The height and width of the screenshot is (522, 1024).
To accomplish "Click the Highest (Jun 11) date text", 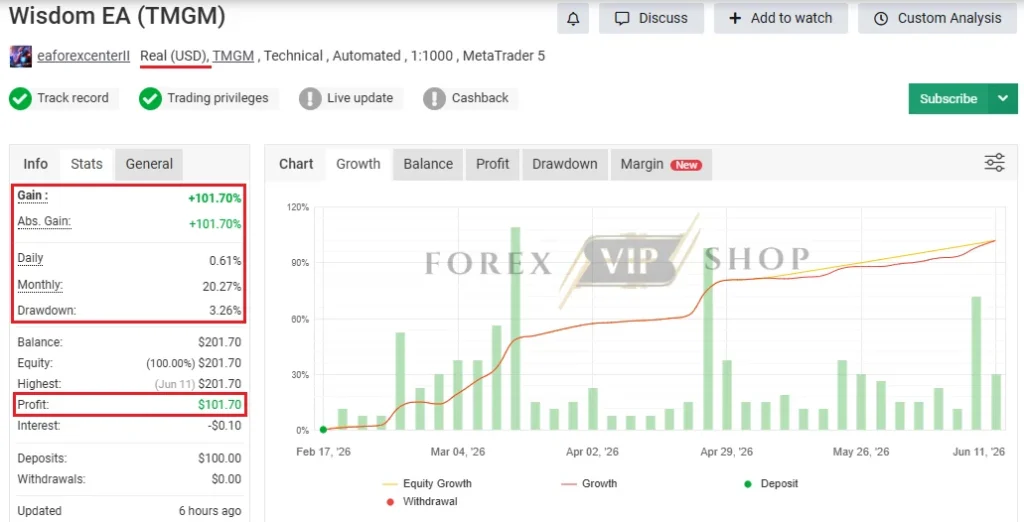I will 174,384.
